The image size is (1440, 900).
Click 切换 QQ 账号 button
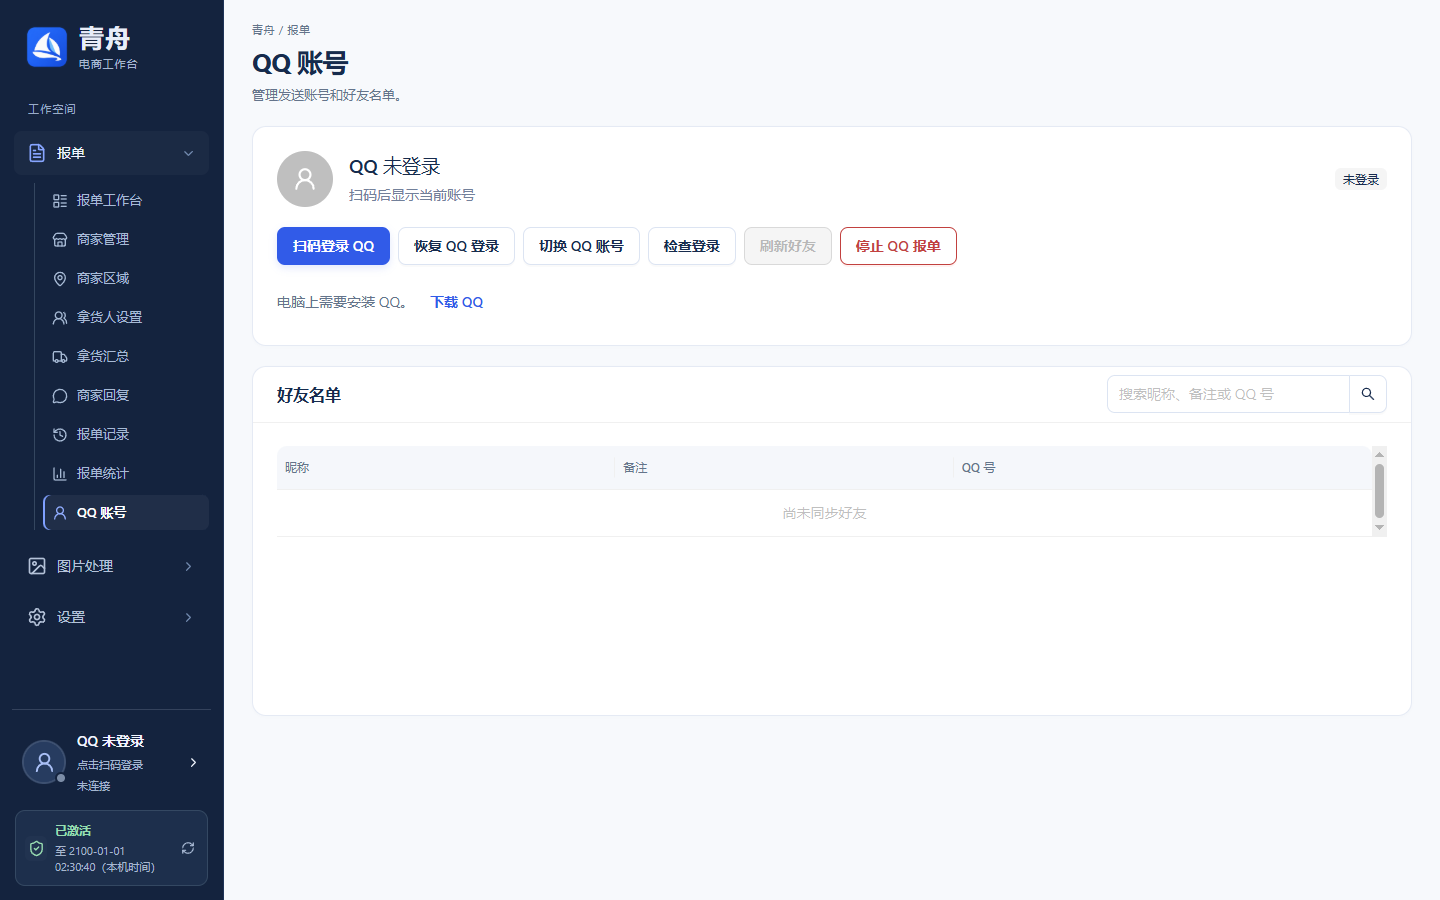click(x=581, y=246)
